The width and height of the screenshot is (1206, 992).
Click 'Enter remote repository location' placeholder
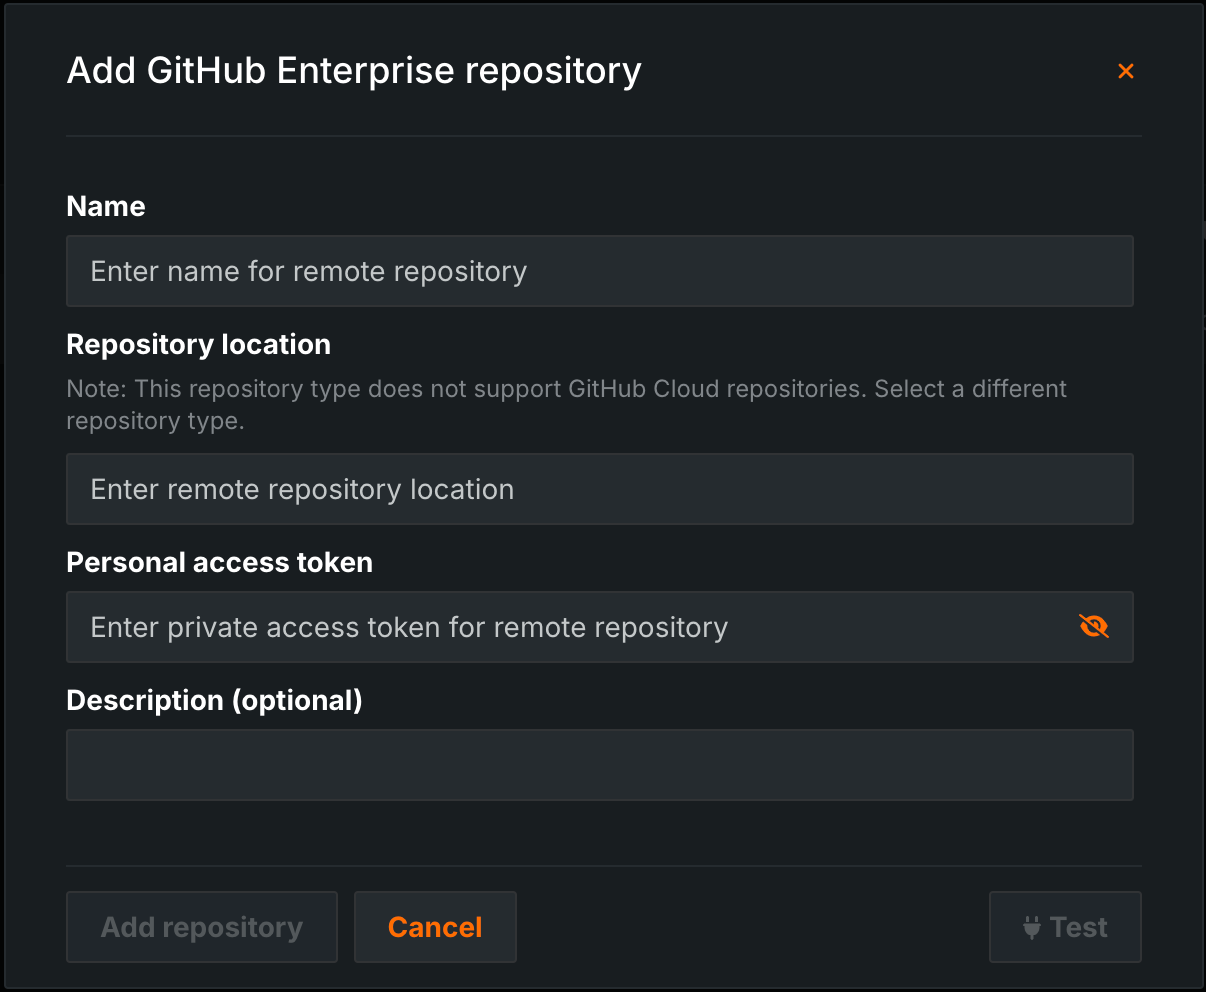(x=302, y=489)
